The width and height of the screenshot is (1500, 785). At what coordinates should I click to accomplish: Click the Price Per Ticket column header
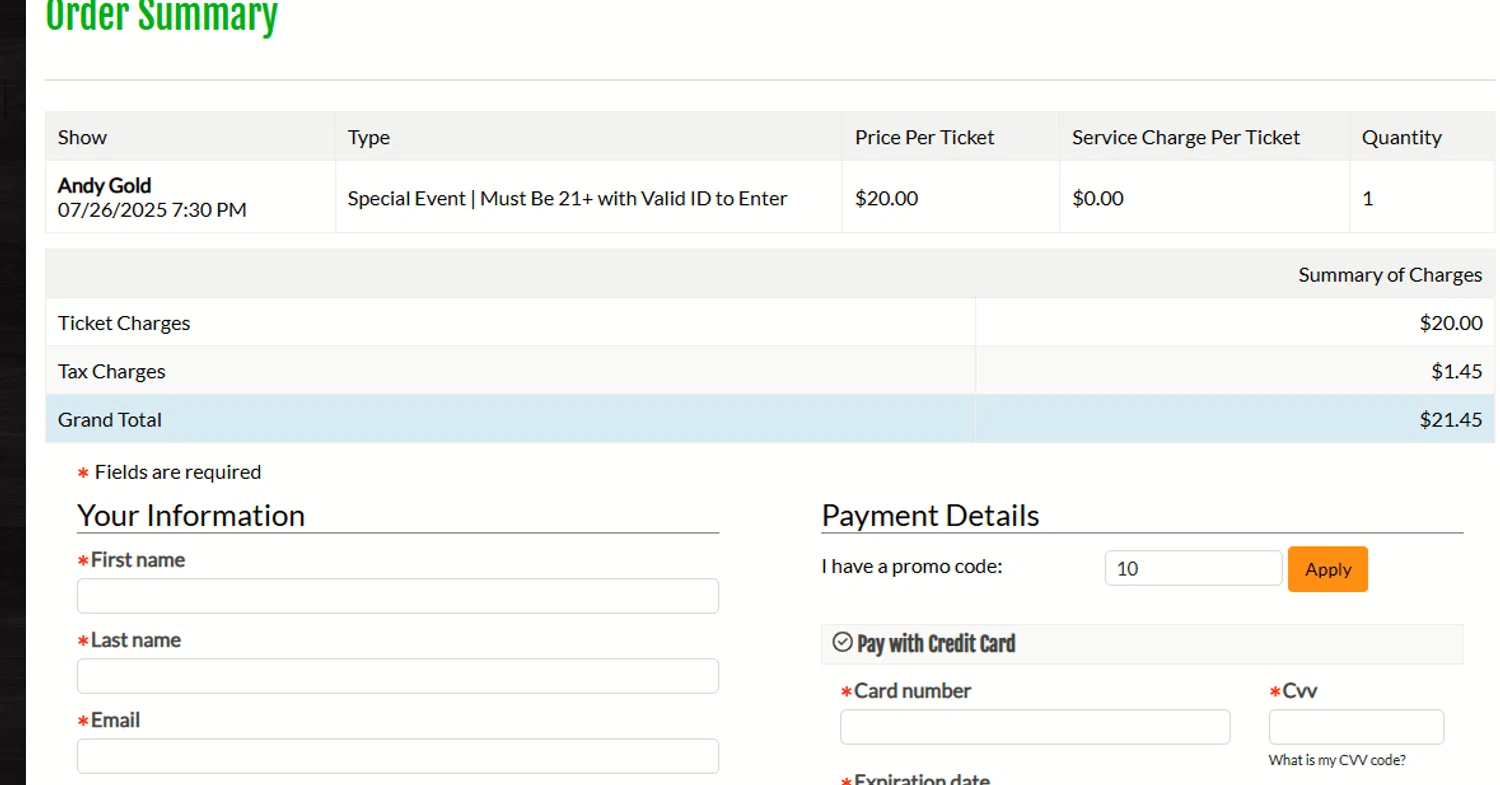coord(924,137)
